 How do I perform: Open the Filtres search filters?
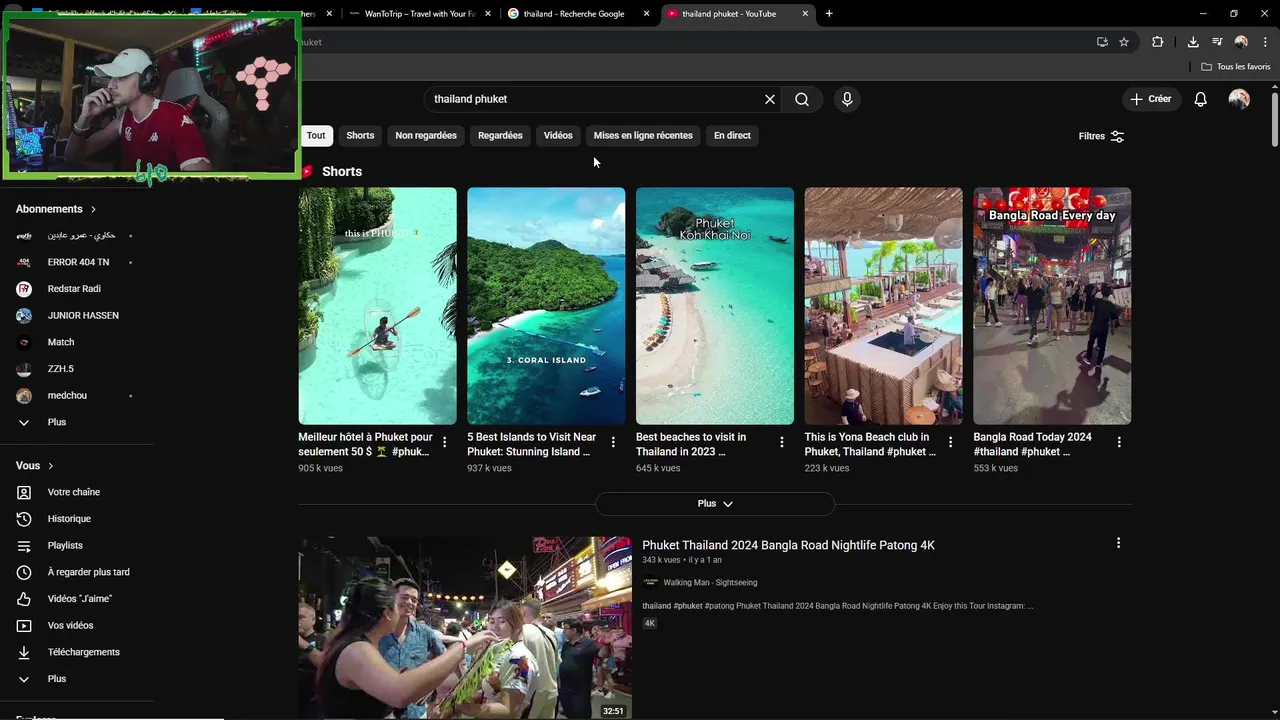coord(1101,136)
